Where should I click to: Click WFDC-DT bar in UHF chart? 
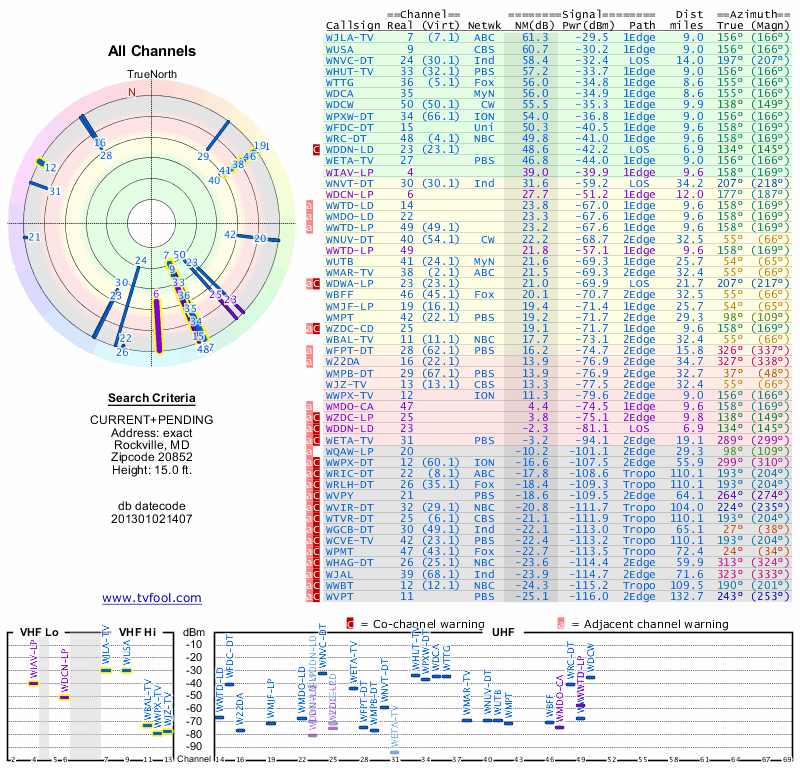(230, 684)
